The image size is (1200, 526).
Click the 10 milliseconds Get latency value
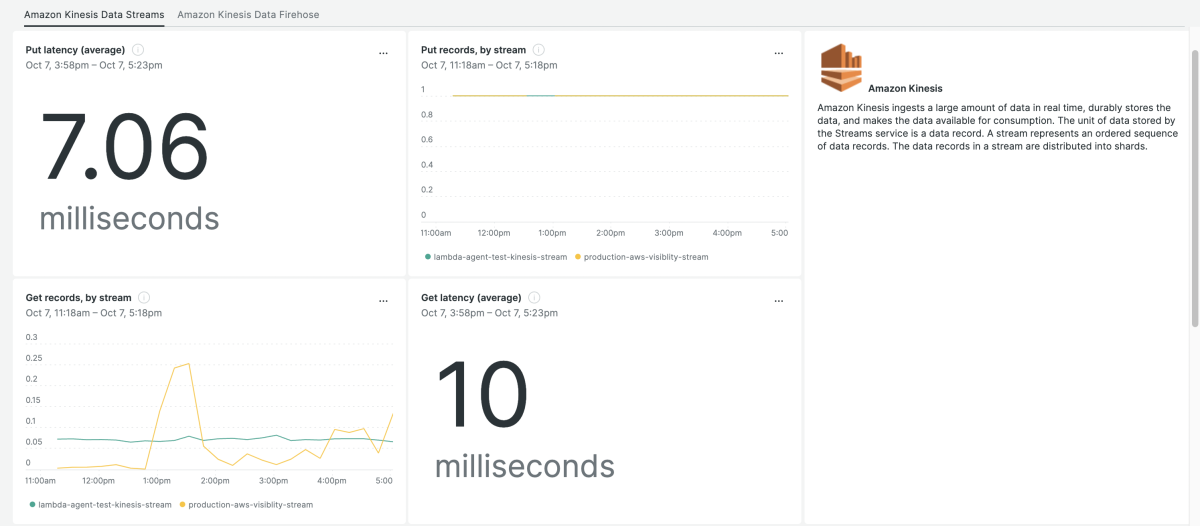(x=483, y=393)
